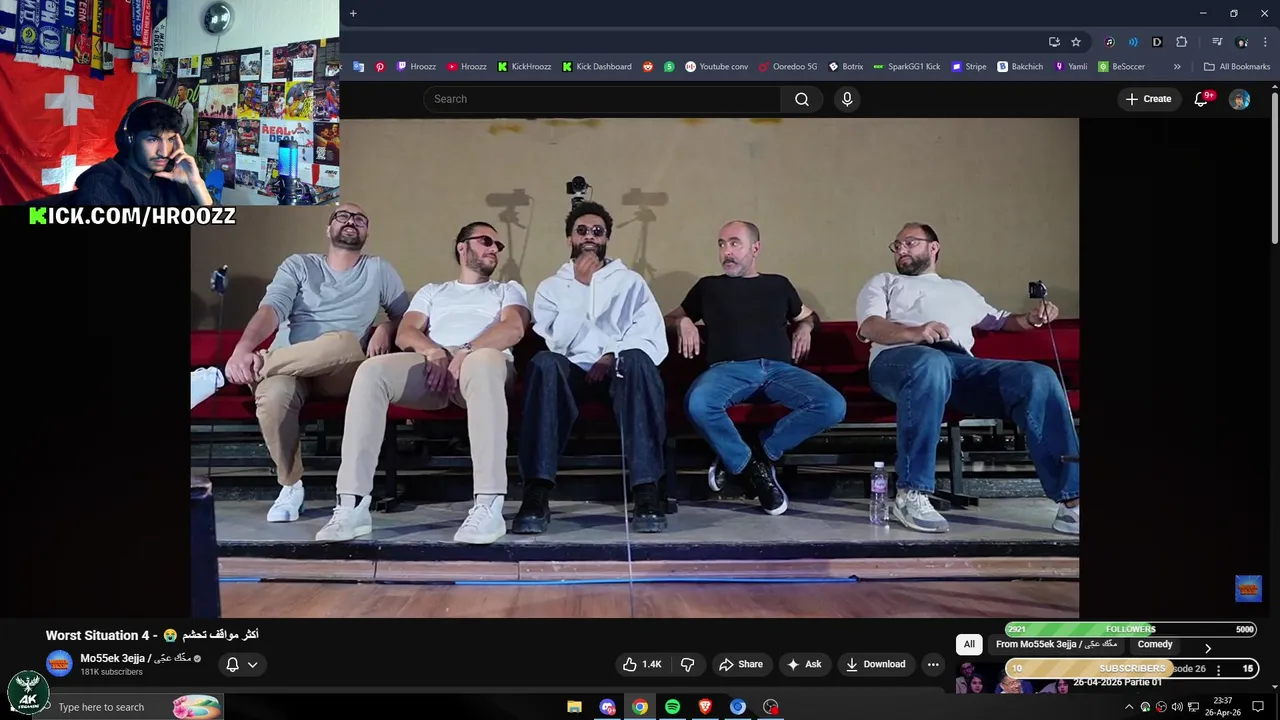1280x720 pixels.
Task: Select the All filter chip
Action: [969, 644]
